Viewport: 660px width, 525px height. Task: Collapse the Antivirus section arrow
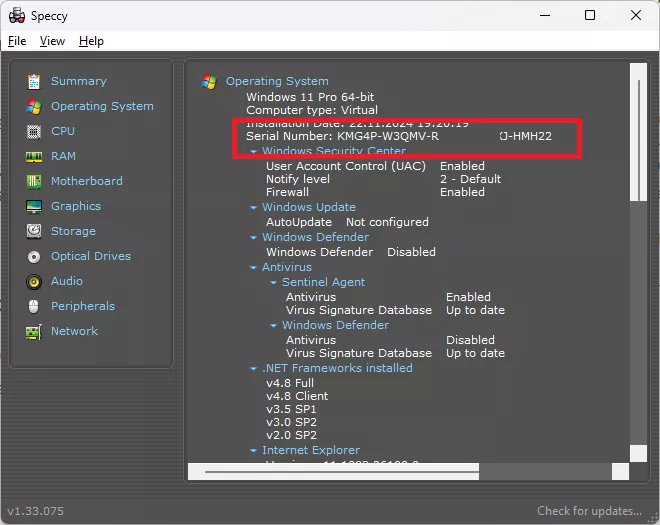coord(254,268)
